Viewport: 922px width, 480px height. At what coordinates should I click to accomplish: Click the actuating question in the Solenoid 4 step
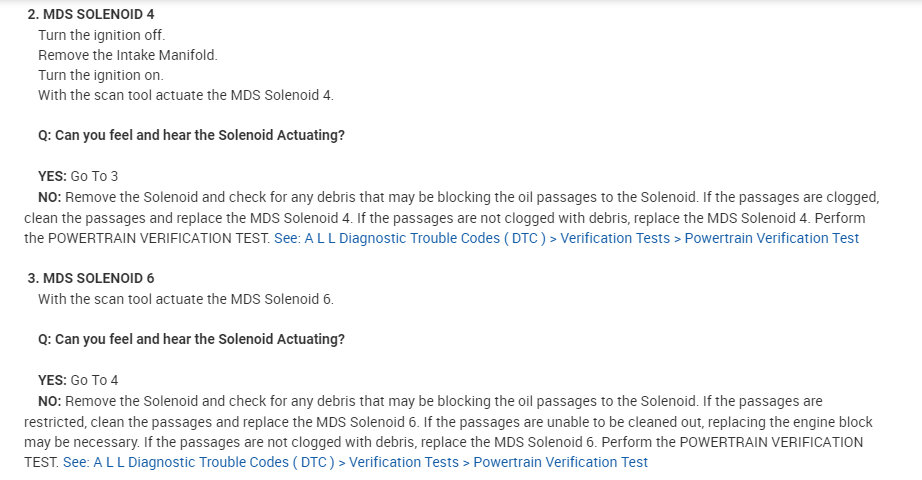click(x=191, y=135)
